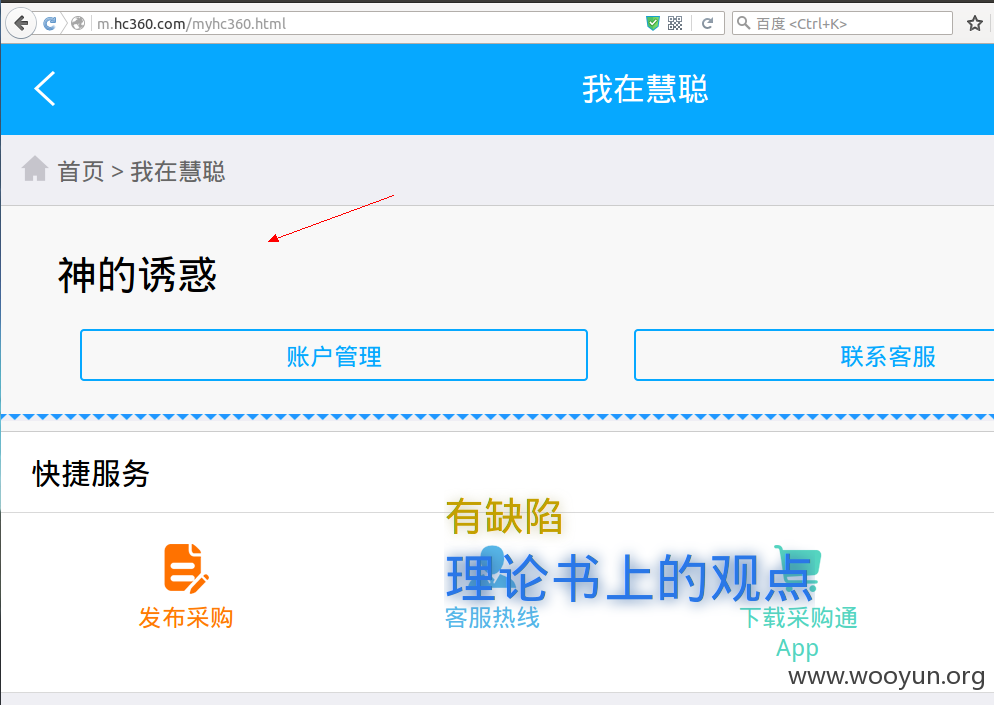Open the QR code icon in address bar
The width and height of the screenshot is (994, 705).
click(675, 23)
